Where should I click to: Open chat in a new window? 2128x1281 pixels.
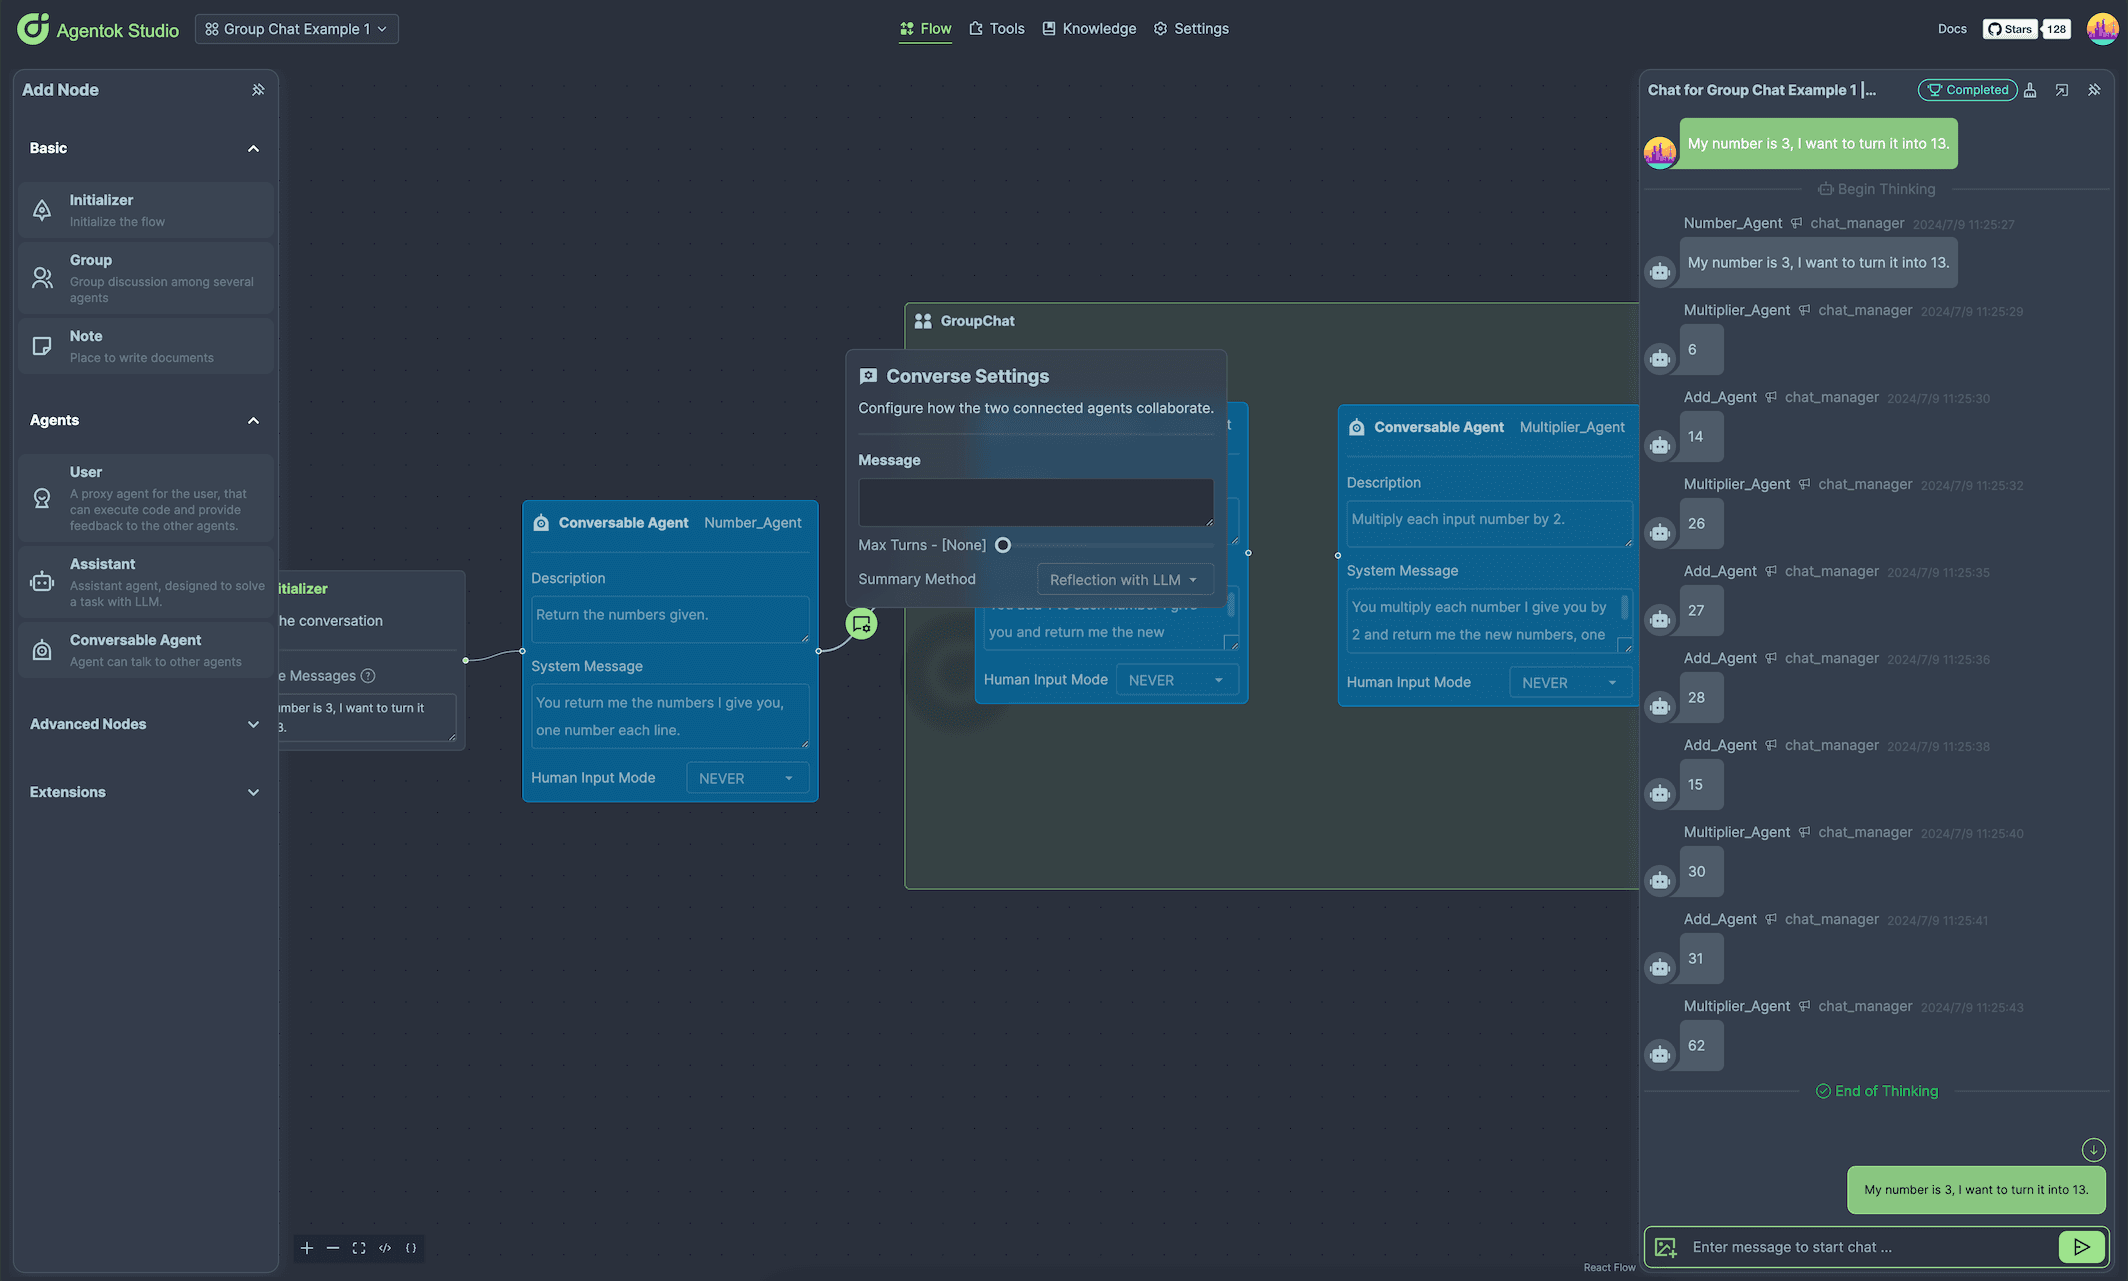point(2062,89)
